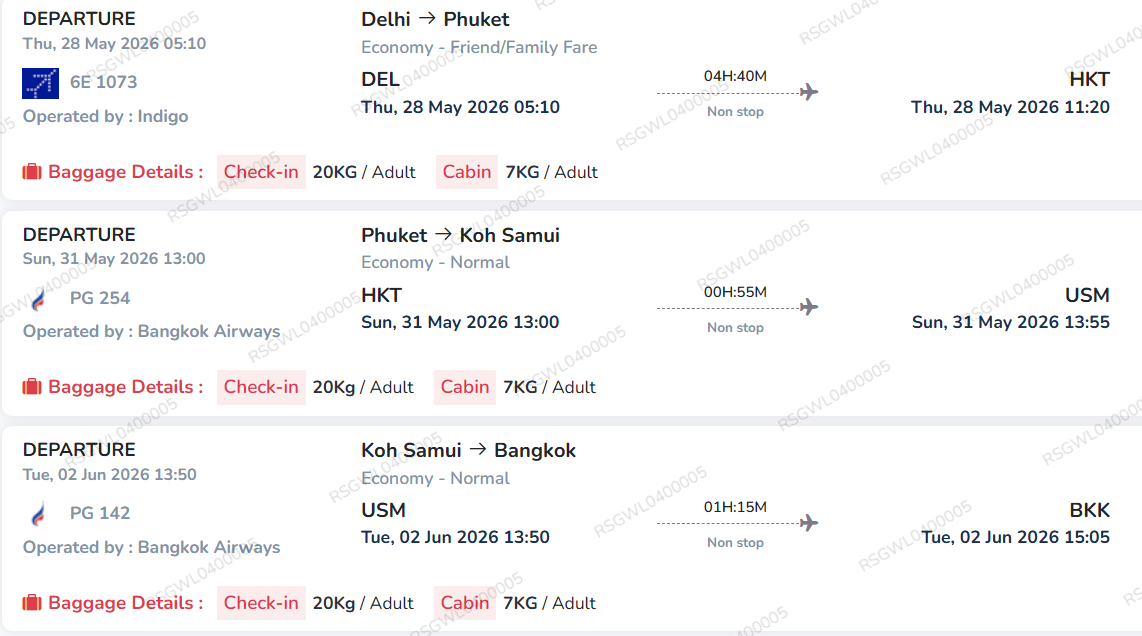This screenshot has height=636, width=1142.
Task: Click the airplane icon on HKT–USM route
Action: pyautogui.click(x=809, y=307)
